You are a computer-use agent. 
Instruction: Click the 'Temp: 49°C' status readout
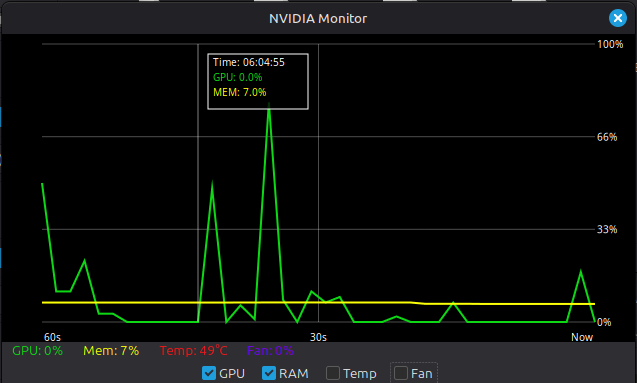193,350
